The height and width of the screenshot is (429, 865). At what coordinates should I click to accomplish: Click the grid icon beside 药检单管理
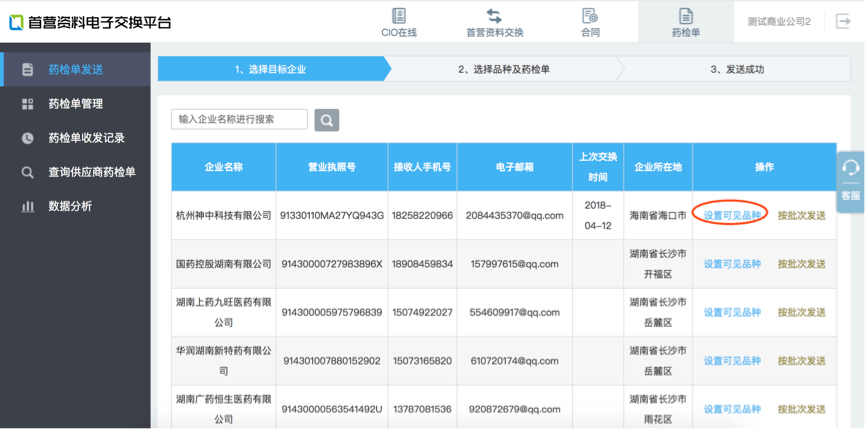(x=27, y=104)
